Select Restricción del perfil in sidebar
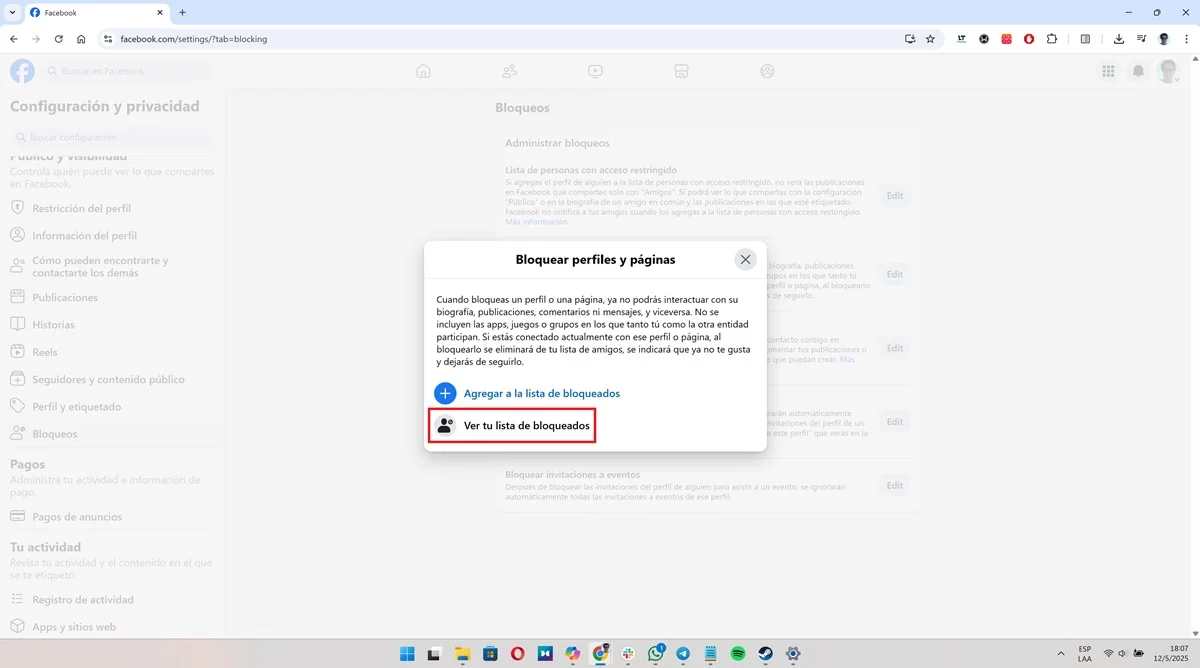Viewport: 1200px width, 668px height. click(81, 208)
